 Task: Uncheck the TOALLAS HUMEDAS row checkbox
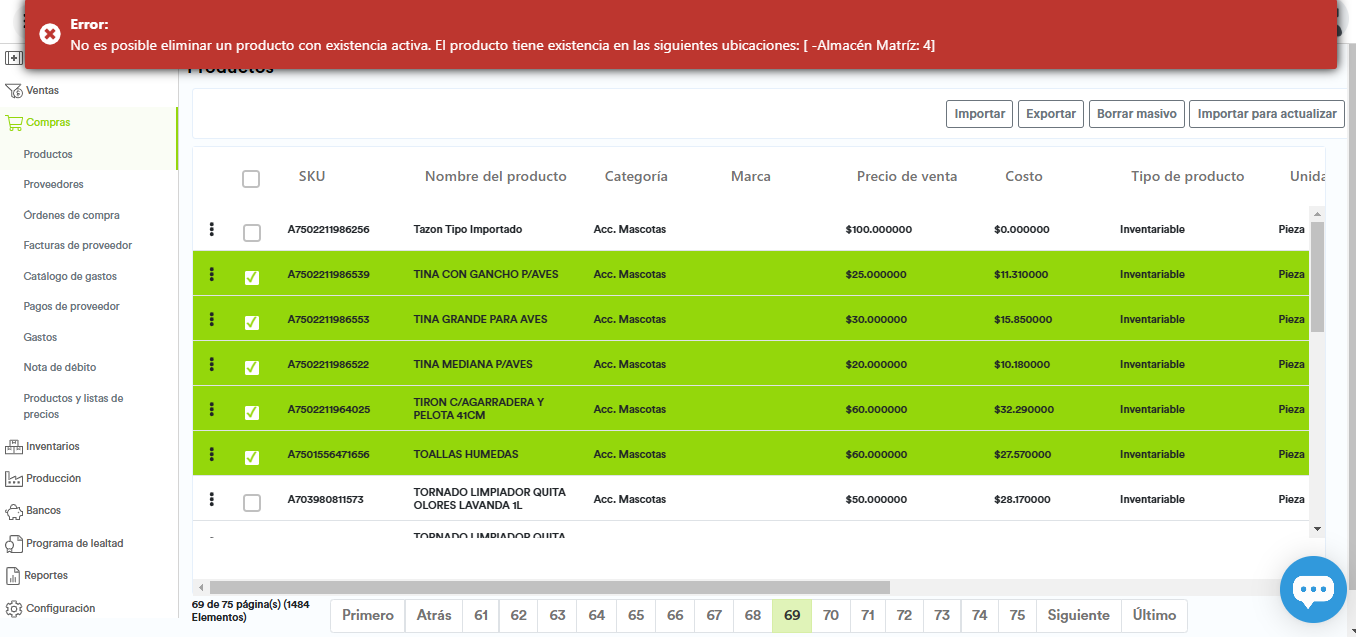click(x=252, y=458)
